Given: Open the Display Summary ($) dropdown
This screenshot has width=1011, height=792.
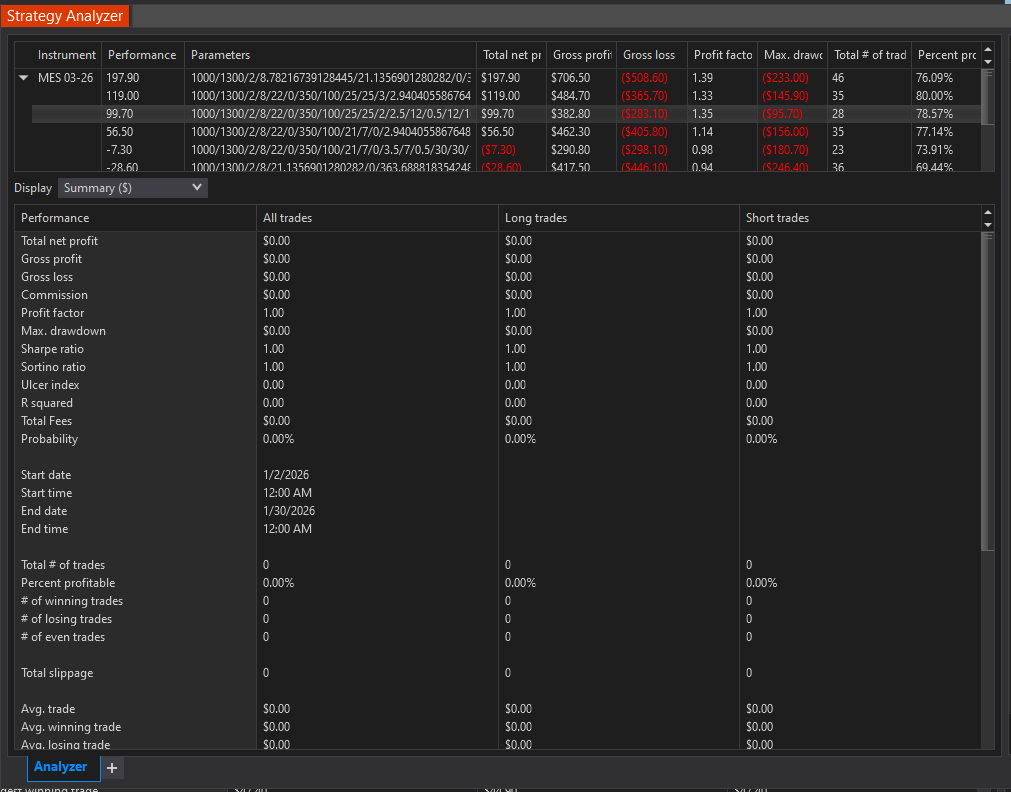Looking at the screenshot, I should 132,188.
